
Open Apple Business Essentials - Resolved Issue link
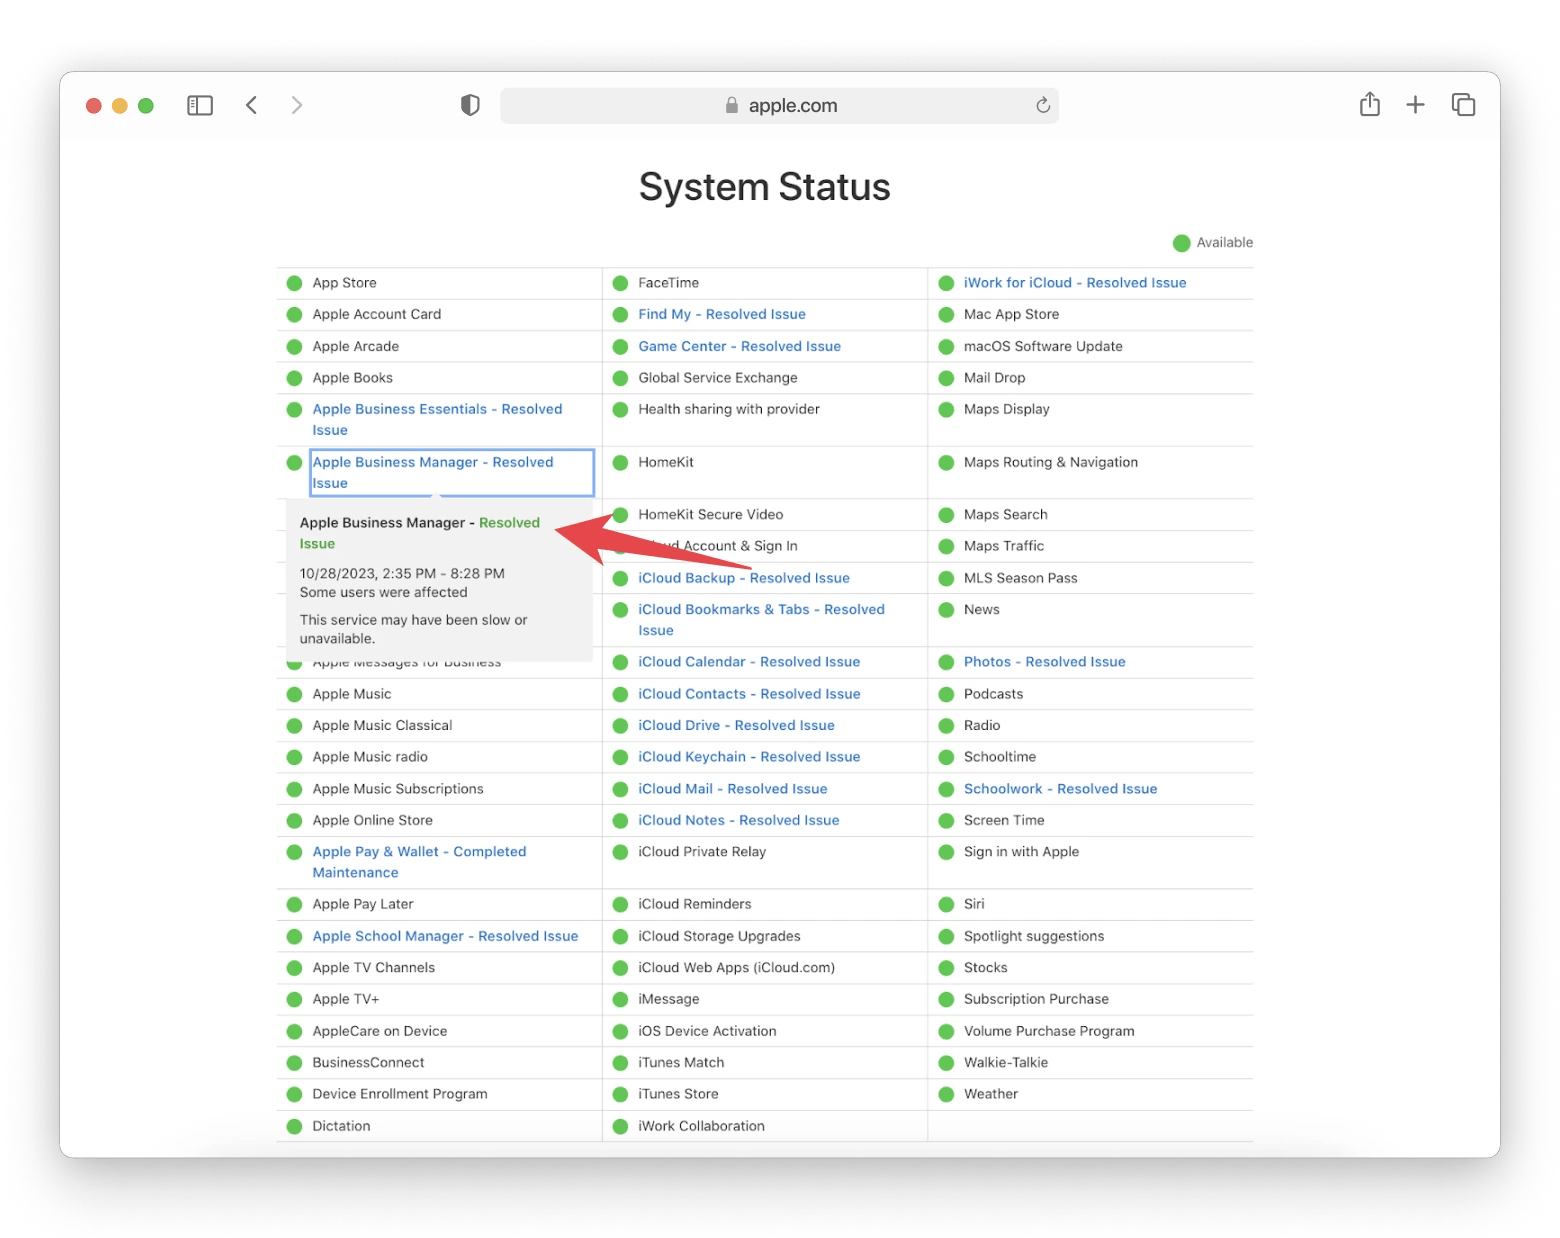click(x=437, y=419)
